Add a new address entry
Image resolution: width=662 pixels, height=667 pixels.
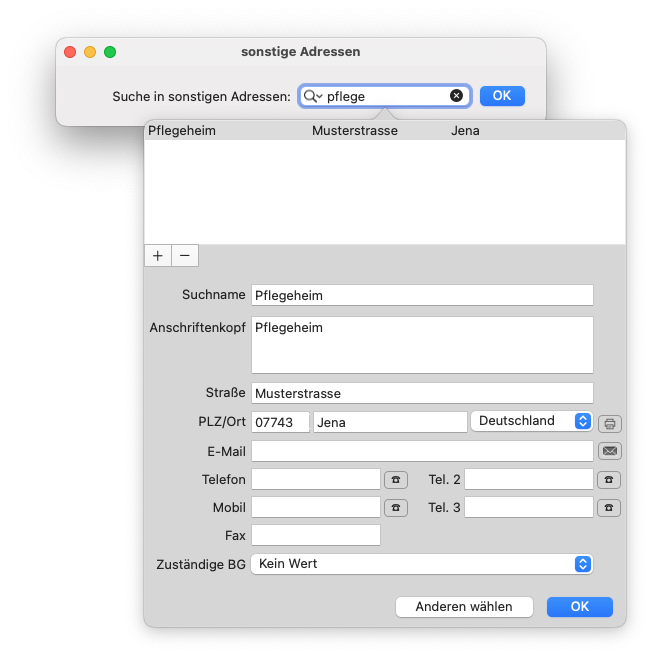click(158, 256)
